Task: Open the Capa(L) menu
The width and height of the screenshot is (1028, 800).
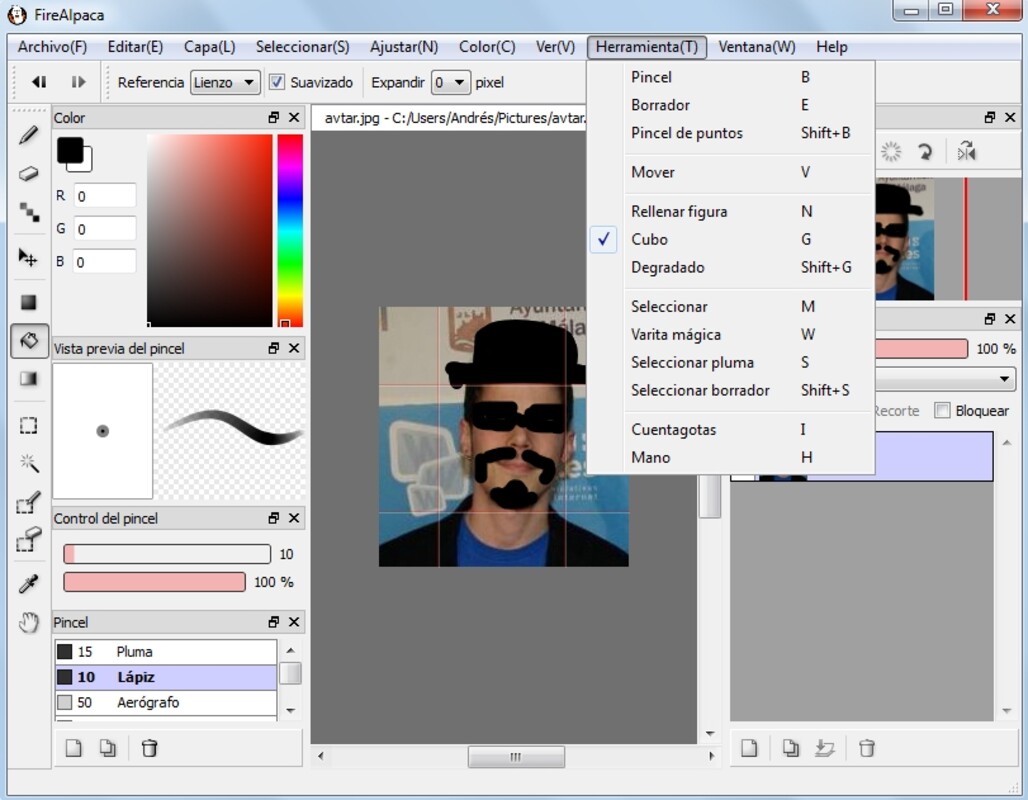Action: tap(209, 47)
